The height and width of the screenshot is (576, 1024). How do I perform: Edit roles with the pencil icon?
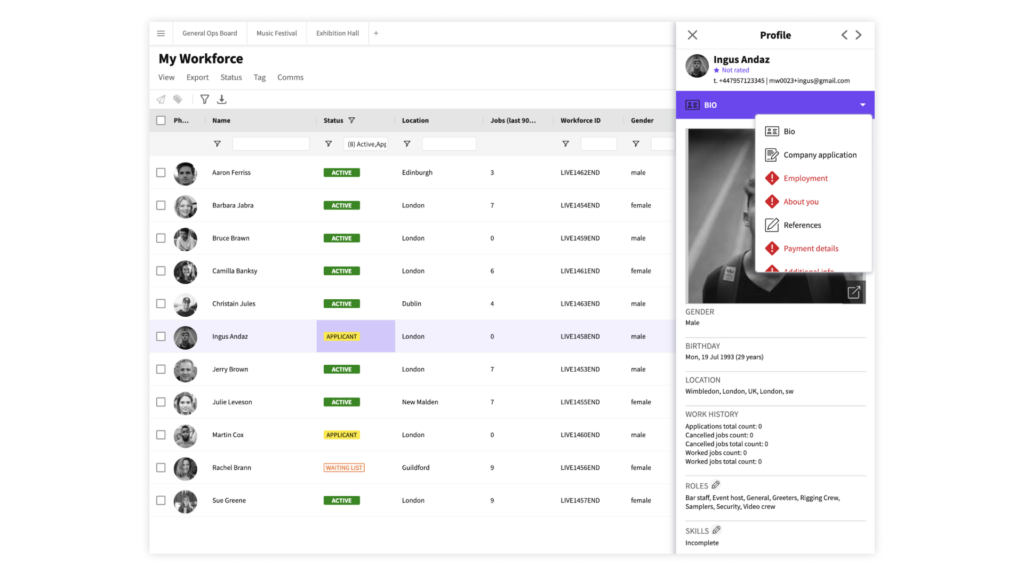[716, 485]
